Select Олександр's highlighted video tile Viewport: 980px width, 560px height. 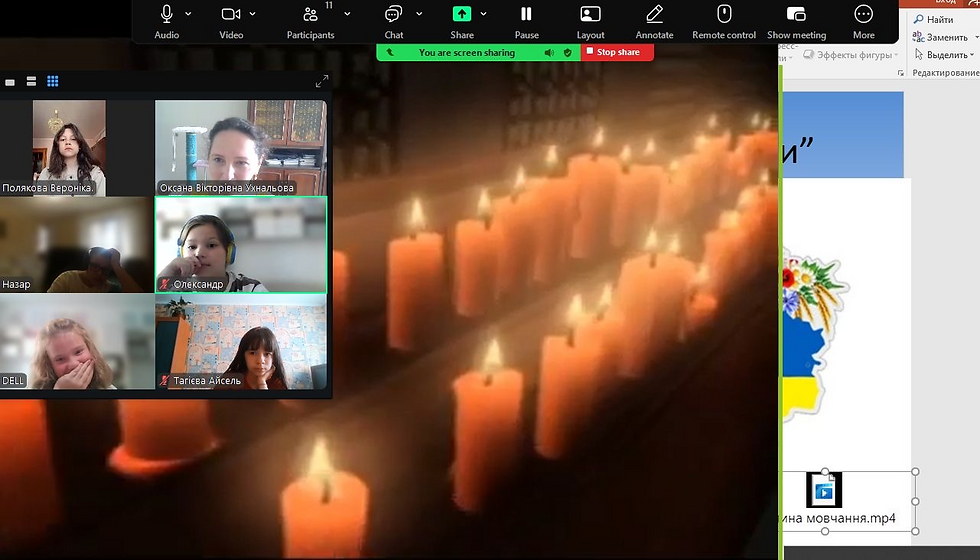tap(241, 245)
